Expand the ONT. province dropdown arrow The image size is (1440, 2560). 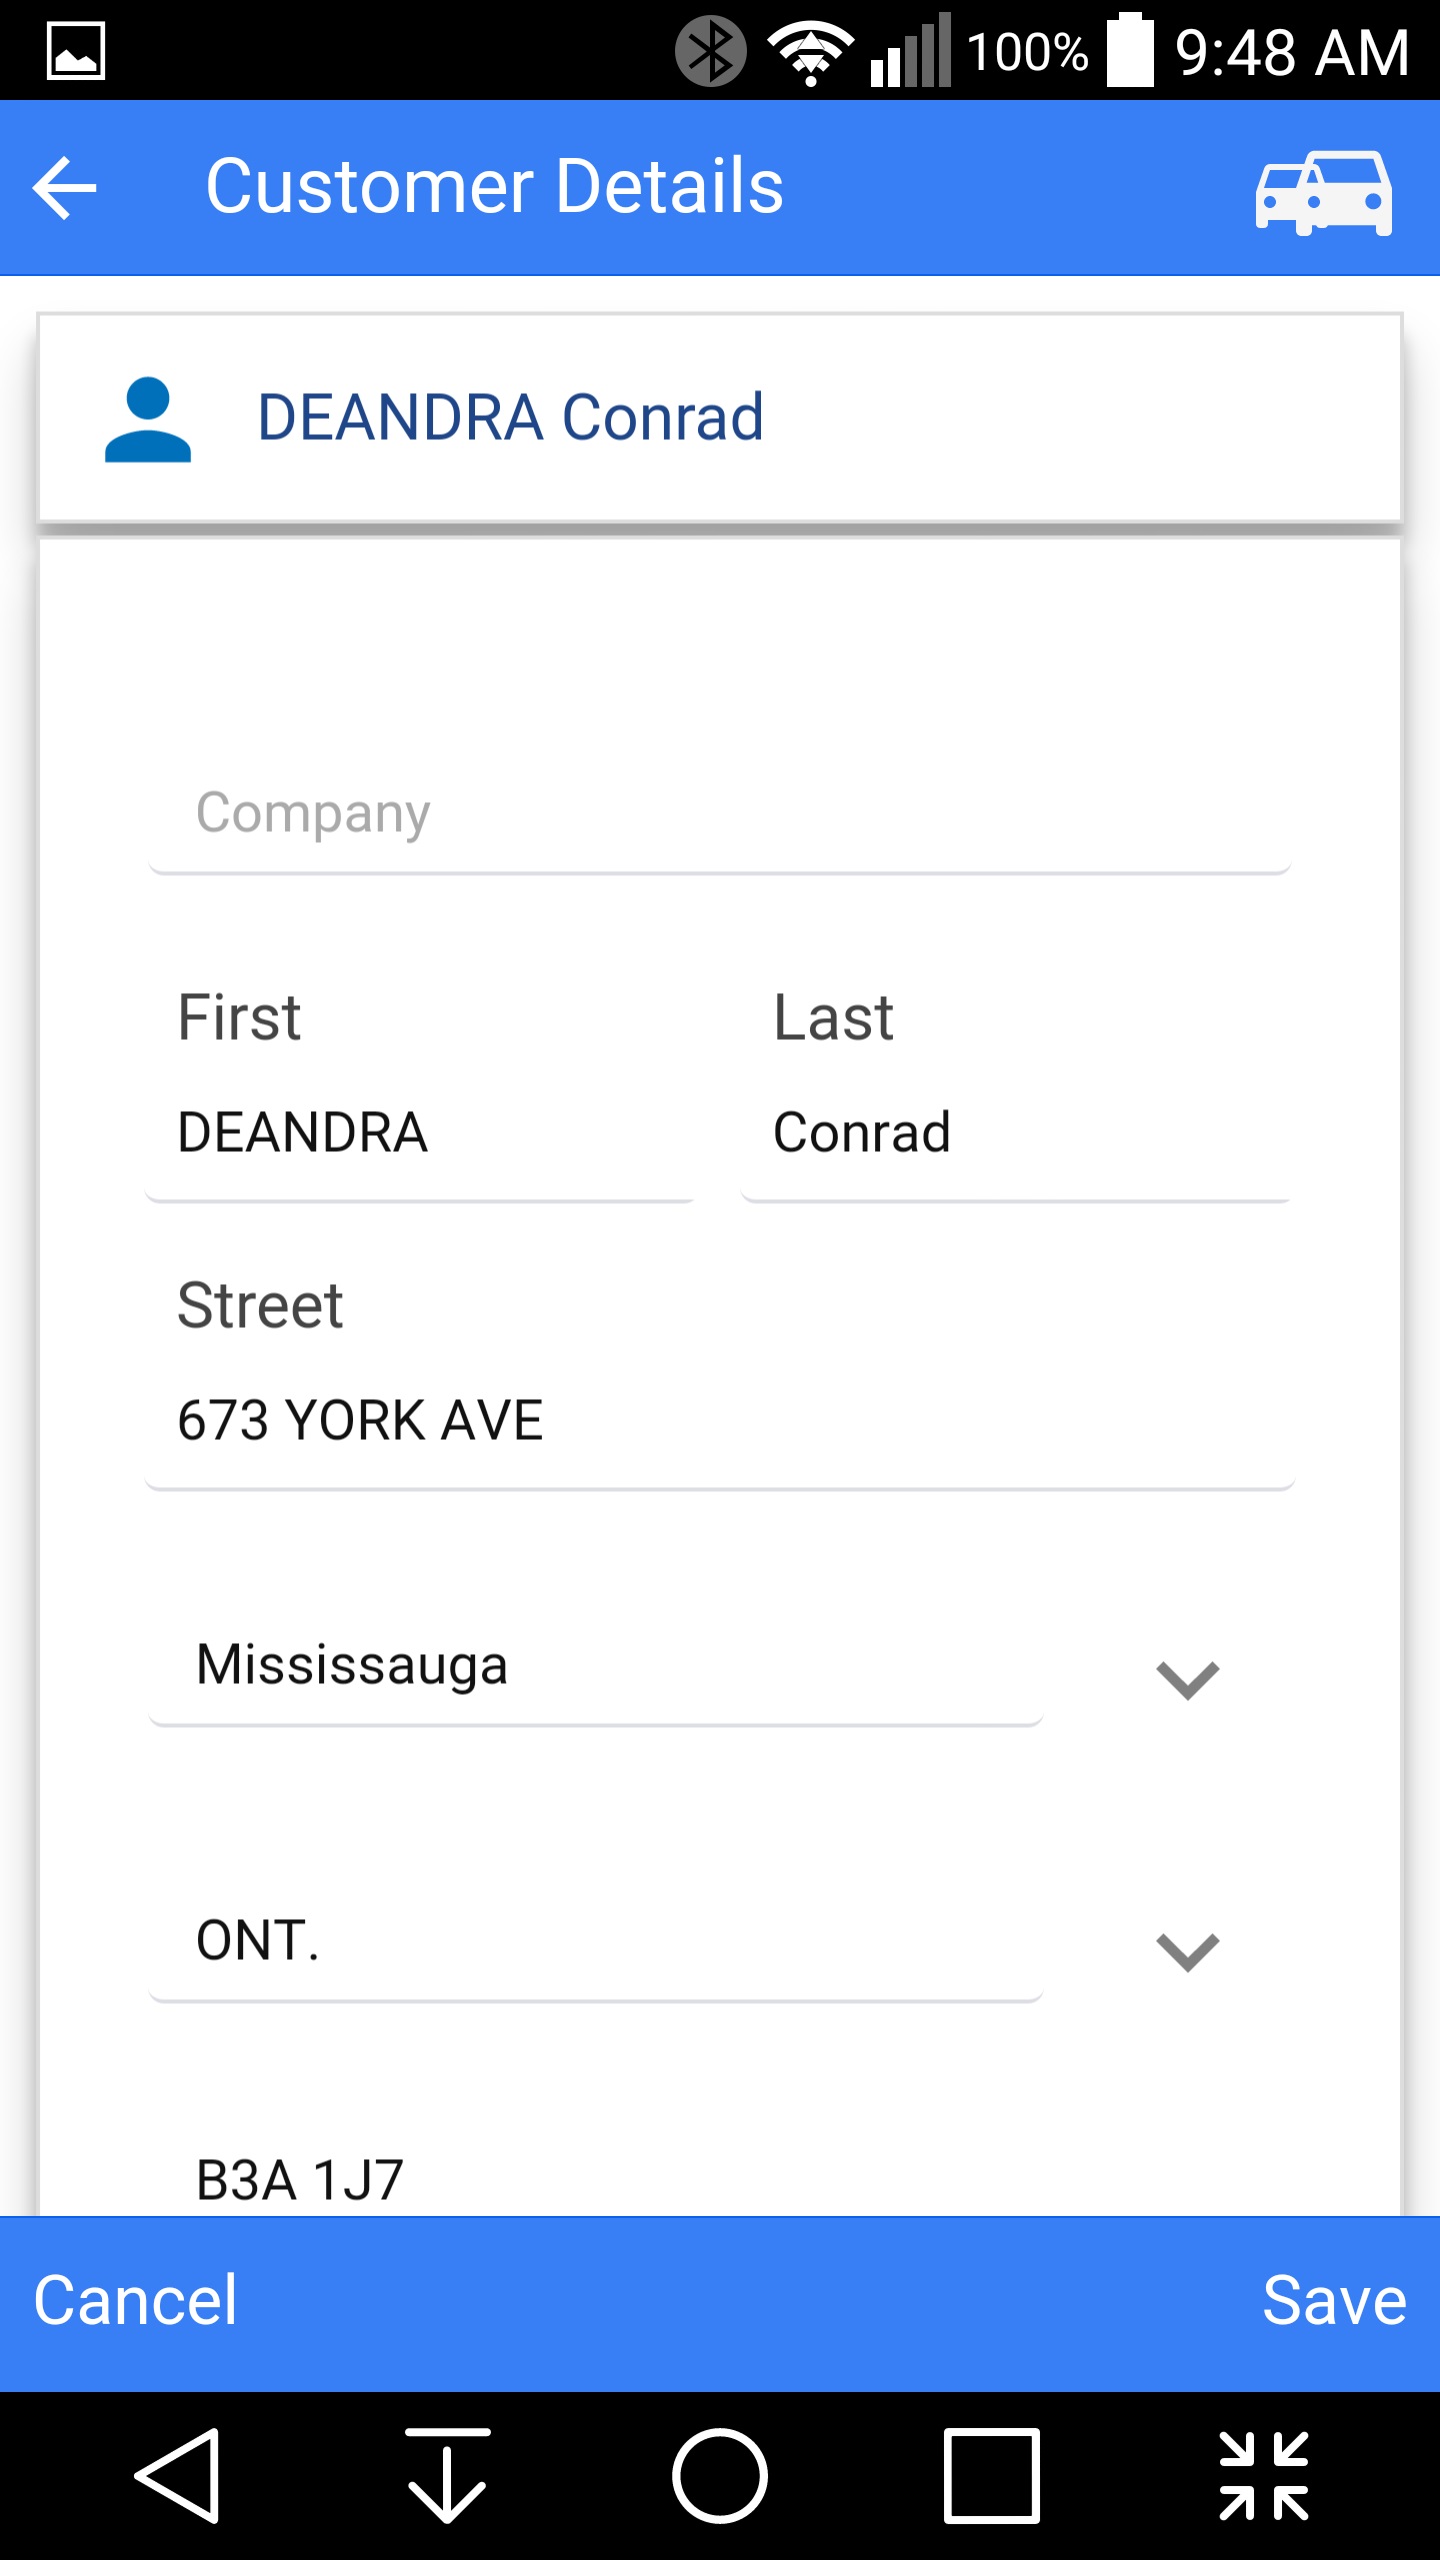tap(1187, 1951)
